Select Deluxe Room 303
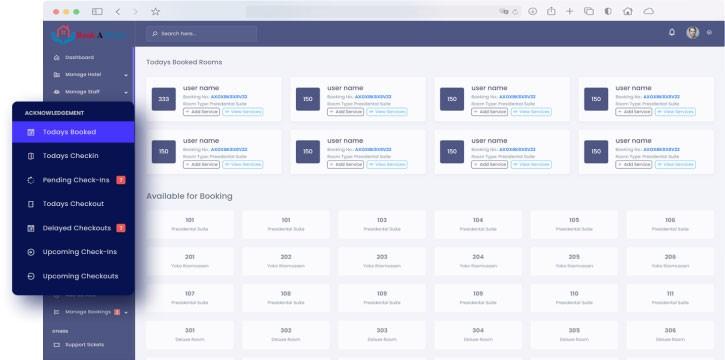This screenshot has height=360, width=725. tap(382, 335)
